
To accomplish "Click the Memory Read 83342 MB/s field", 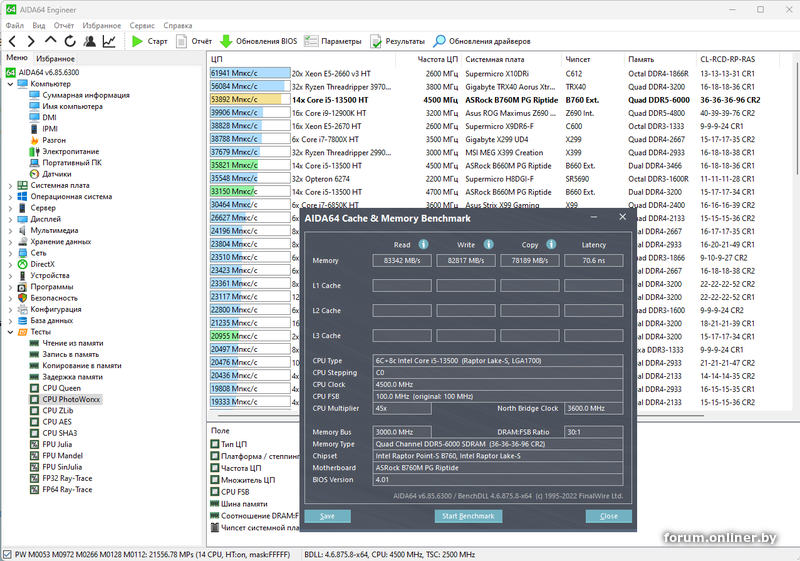I will tap(402, 261).
